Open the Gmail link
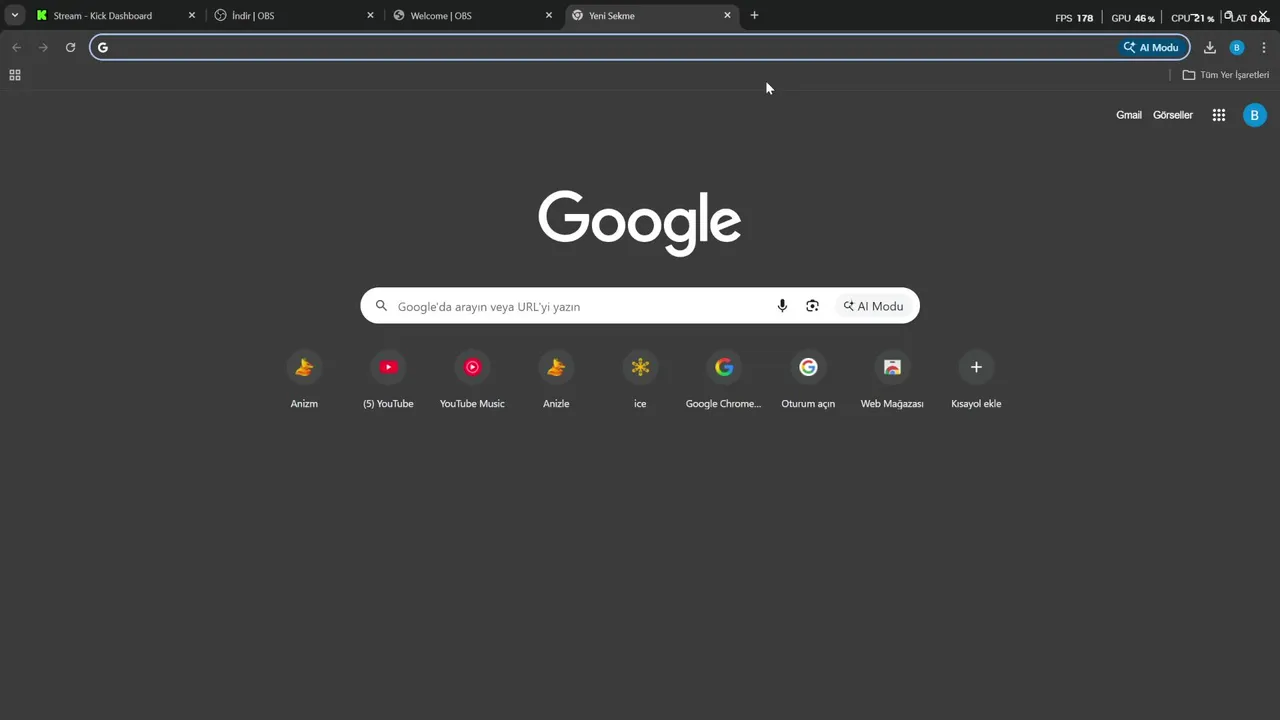The image size is (1280, 720). click(1129, 115)
